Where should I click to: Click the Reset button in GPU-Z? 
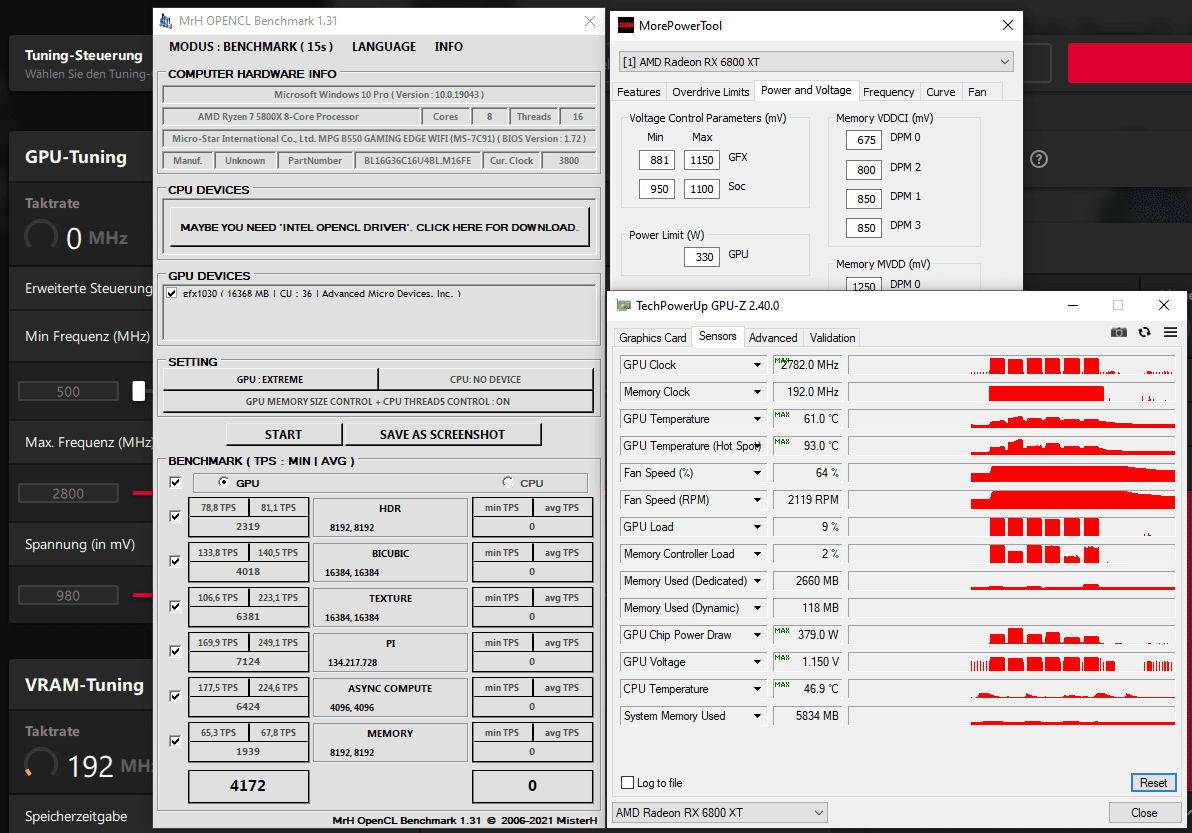click(1153, 782)
